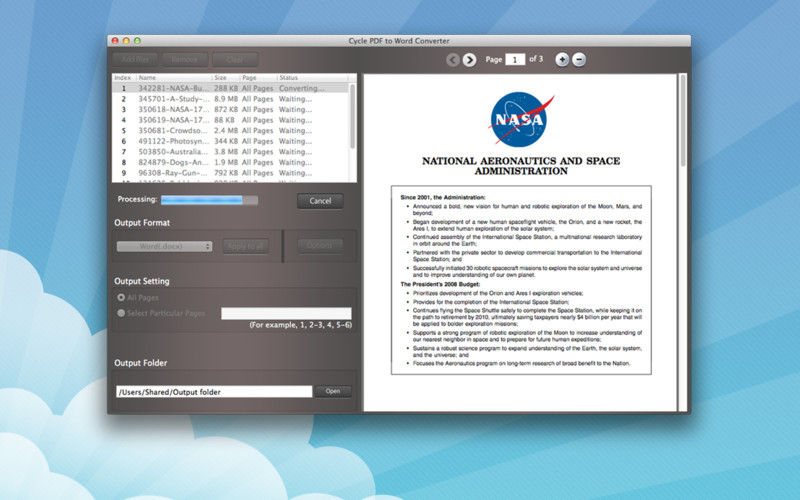Select file row 350619-NASA-17...
This screenshot has width=800, height=500.
click(231, 120)
